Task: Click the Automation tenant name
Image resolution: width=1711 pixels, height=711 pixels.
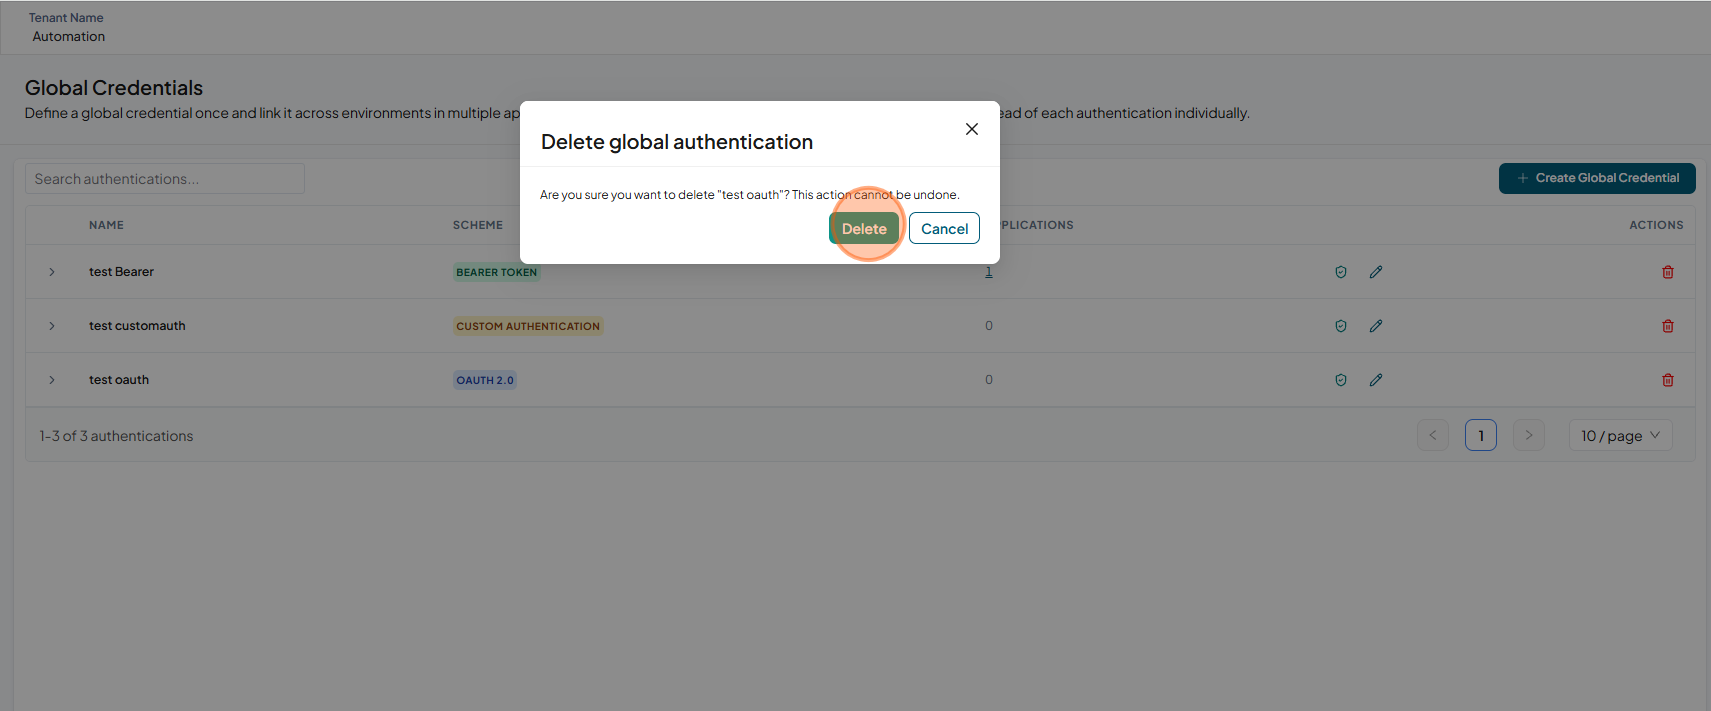Action: 68,36
